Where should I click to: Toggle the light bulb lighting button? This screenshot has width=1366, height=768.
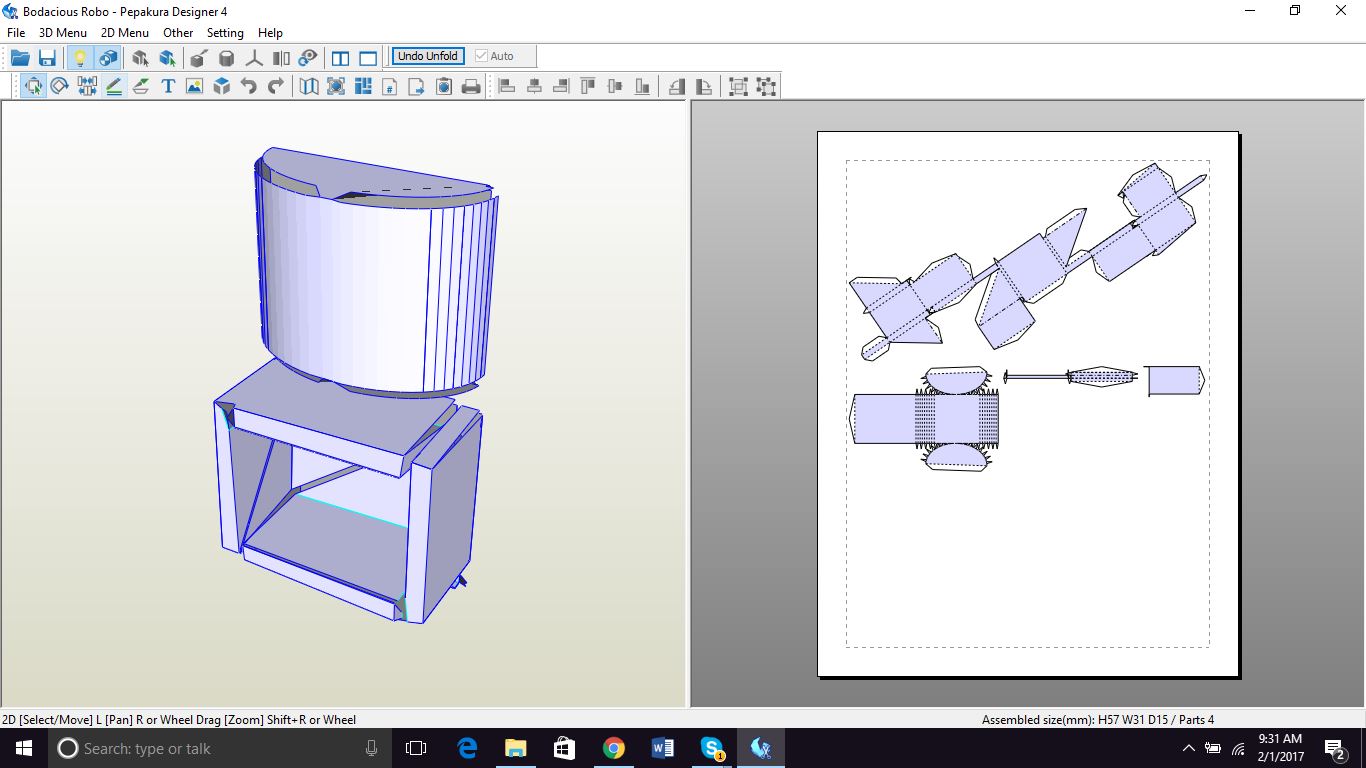81,57
